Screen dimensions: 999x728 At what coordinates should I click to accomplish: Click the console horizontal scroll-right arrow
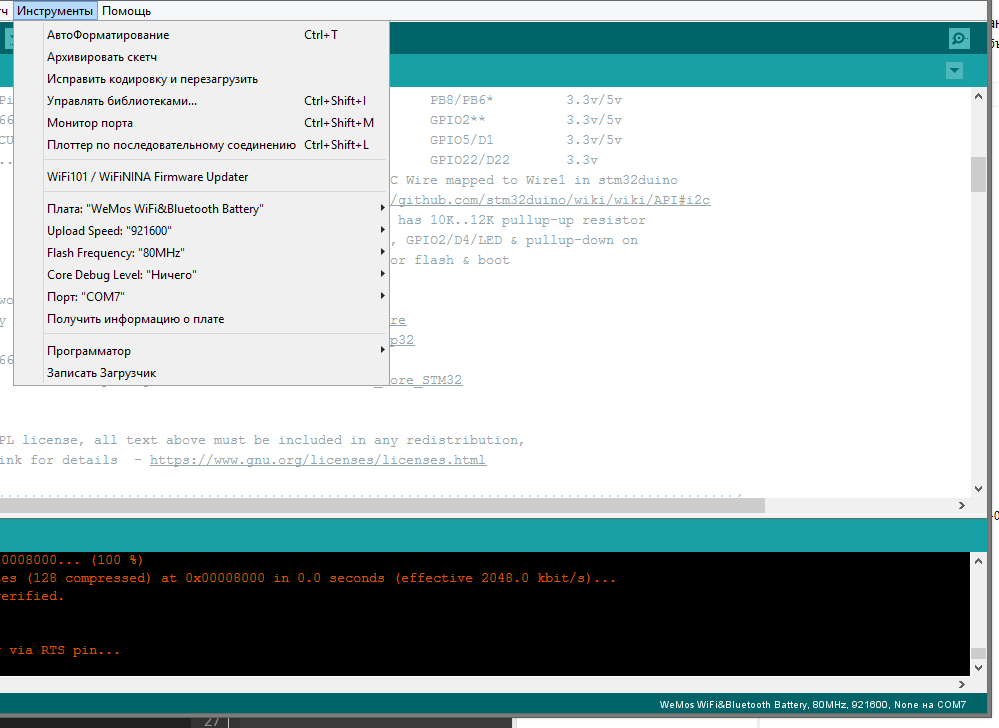click(962, 684)
